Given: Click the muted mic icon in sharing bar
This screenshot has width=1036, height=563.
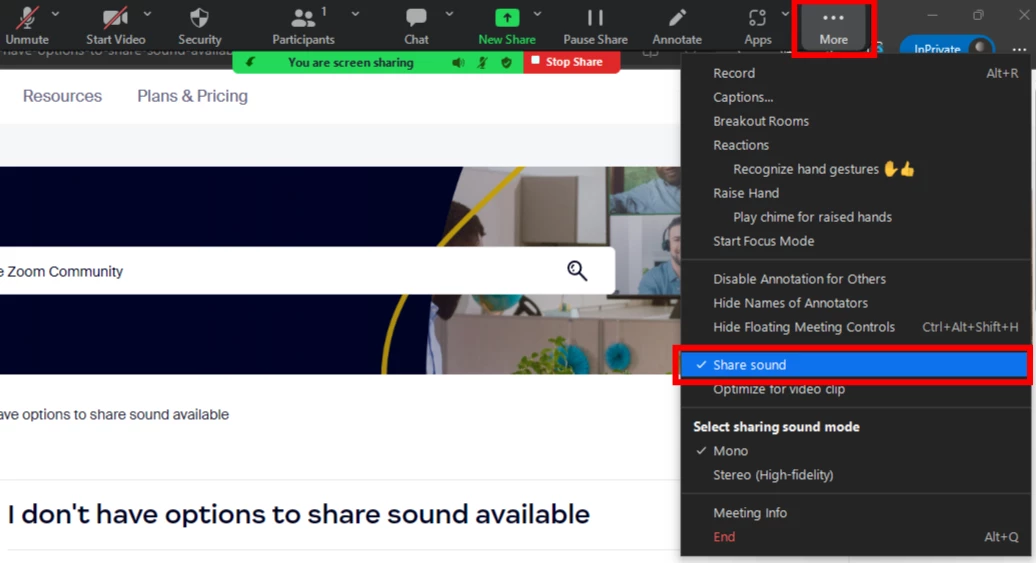Looking at the screenshot, I should [x=482, y=63].
